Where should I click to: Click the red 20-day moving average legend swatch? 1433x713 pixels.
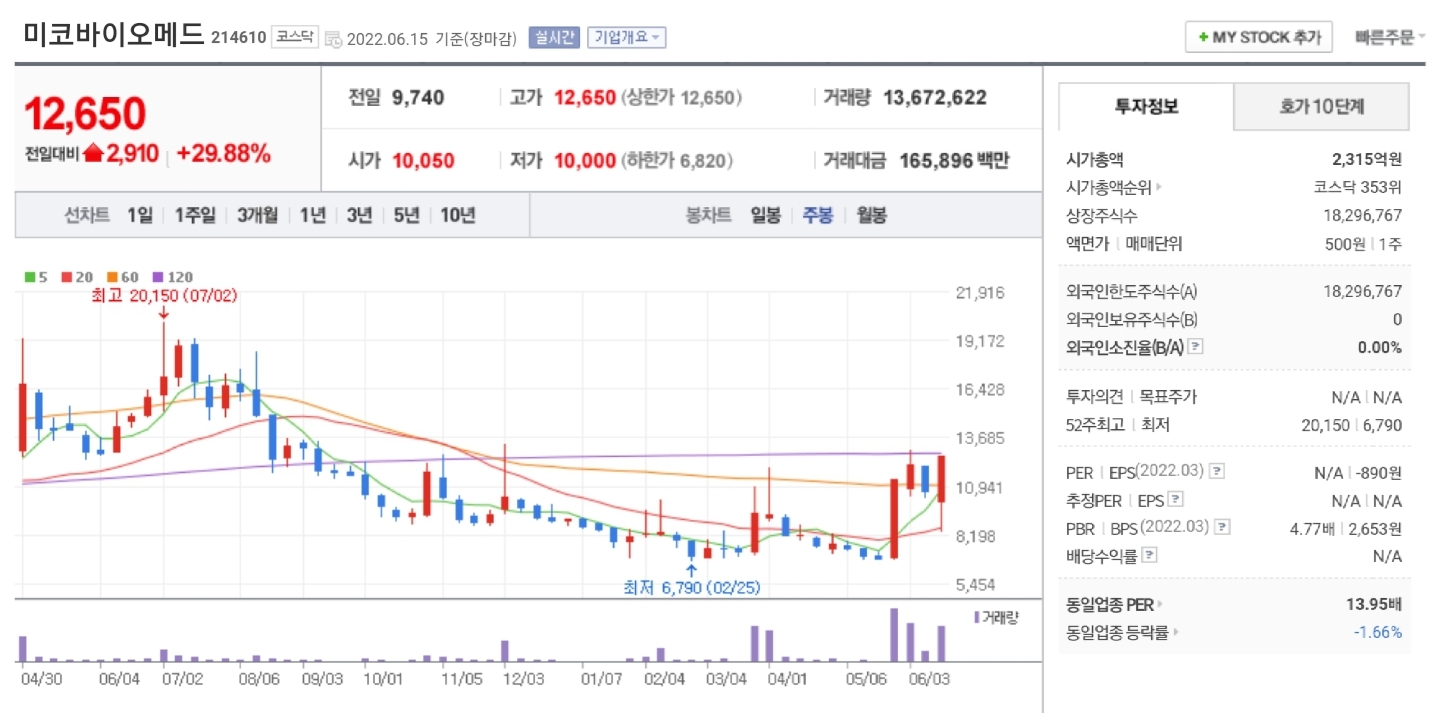pos(66,277)
